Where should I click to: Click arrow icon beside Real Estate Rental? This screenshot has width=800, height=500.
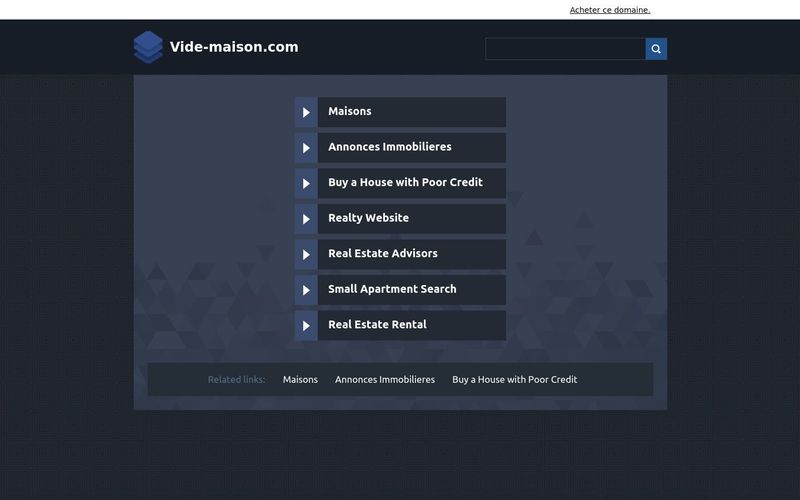[306, 326]
